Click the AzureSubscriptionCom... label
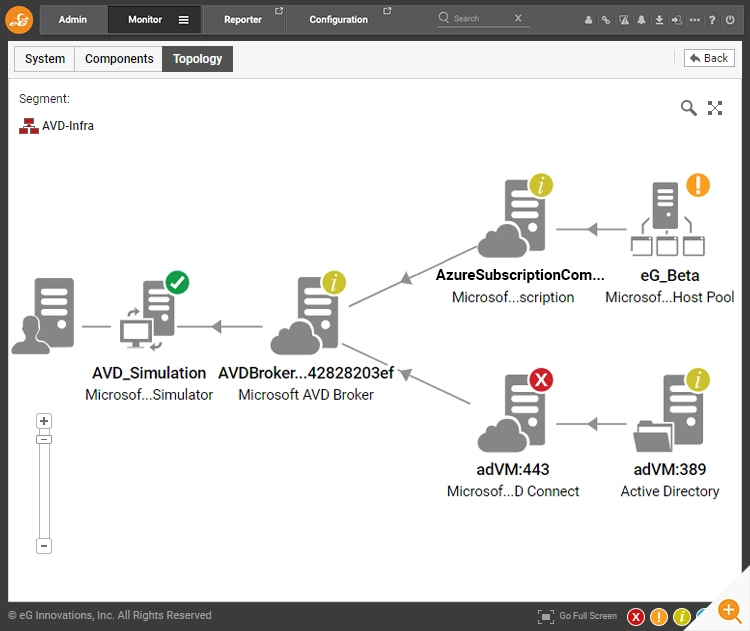This screenshot has width=750, height=631. coord(520,275)
